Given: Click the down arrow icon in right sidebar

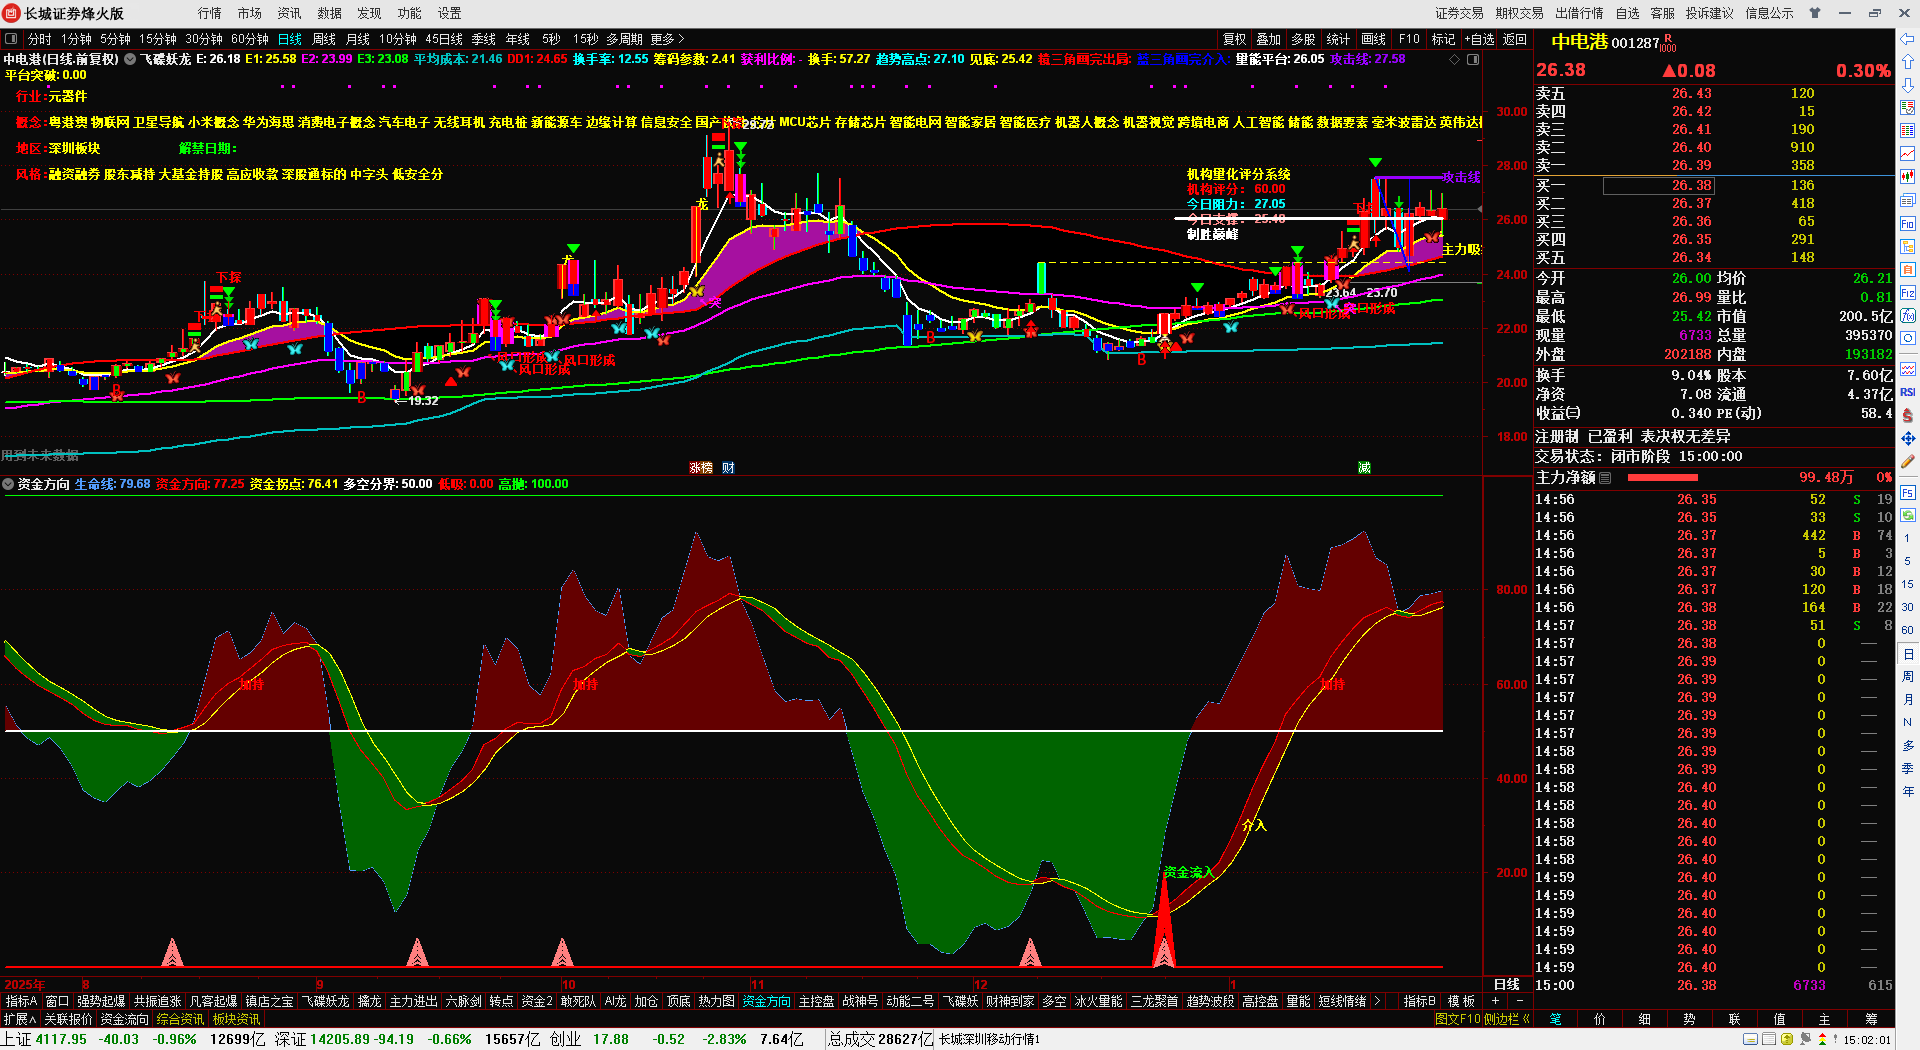Looking at the screenshot, I should (x=1908, y=85).
